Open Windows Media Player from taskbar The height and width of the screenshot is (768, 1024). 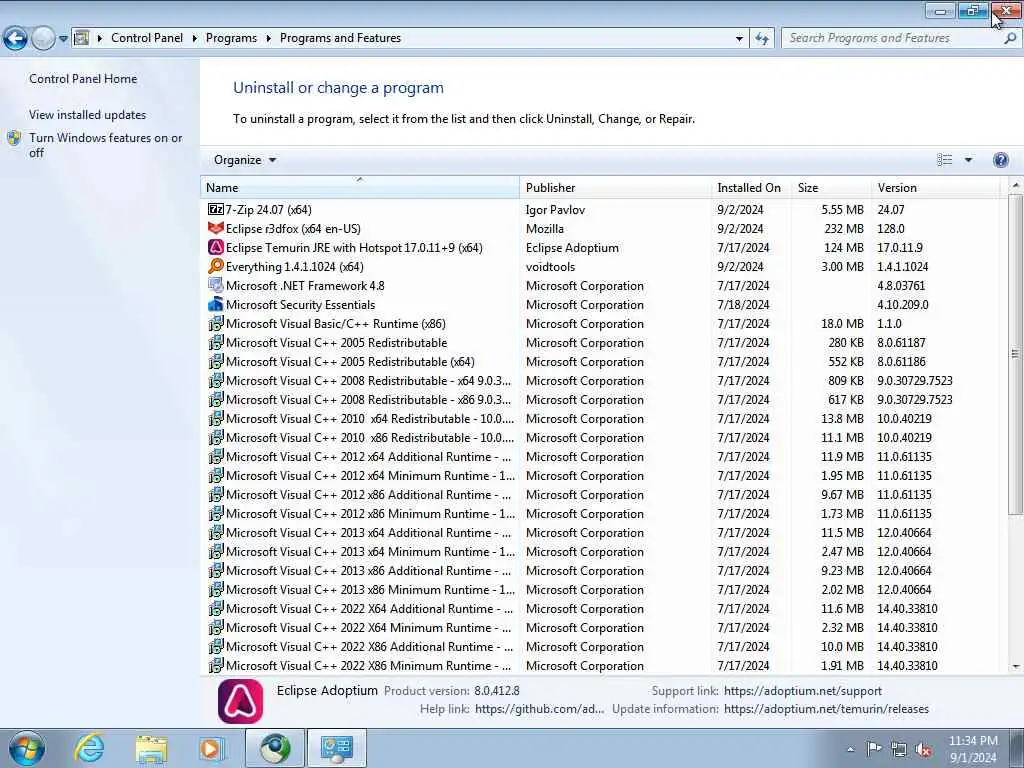tap(212, 748)
